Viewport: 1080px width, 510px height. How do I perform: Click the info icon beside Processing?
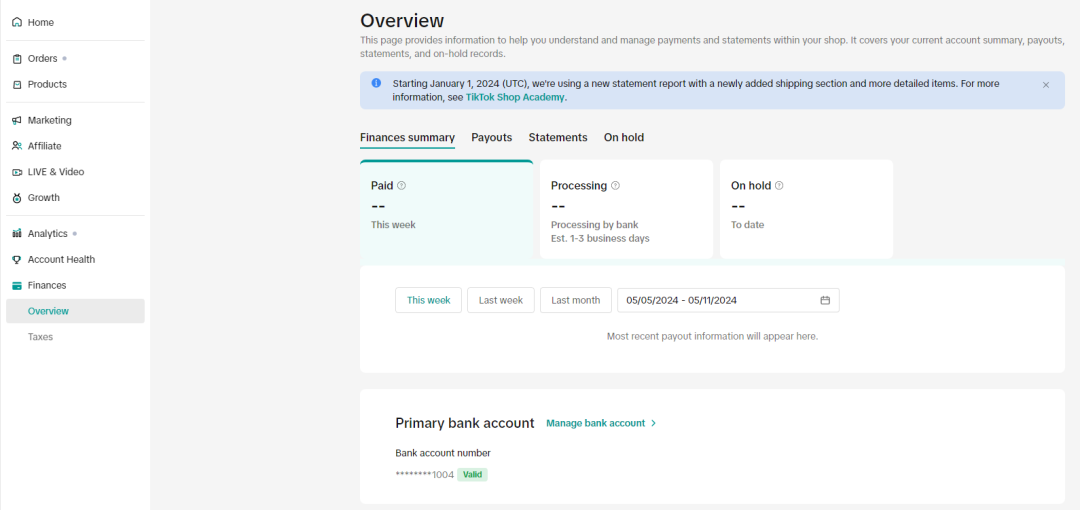coord(615,185)
